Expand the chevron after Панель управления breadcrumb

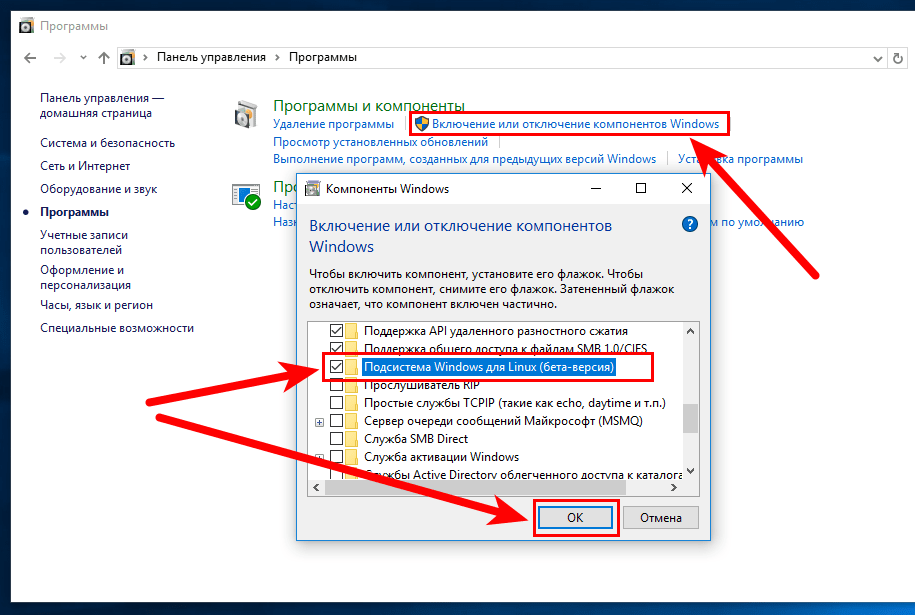pyautogui.click(x=277, y=57)
